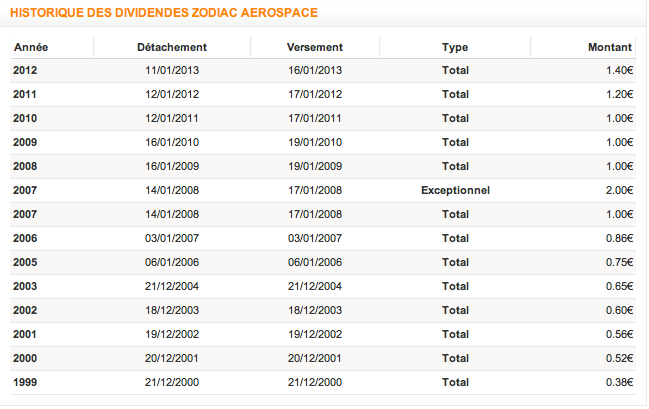Viewport: 649px width, 409px height.
Task: Click the 2.00€ exceptional amount
Action: (619, 190)
